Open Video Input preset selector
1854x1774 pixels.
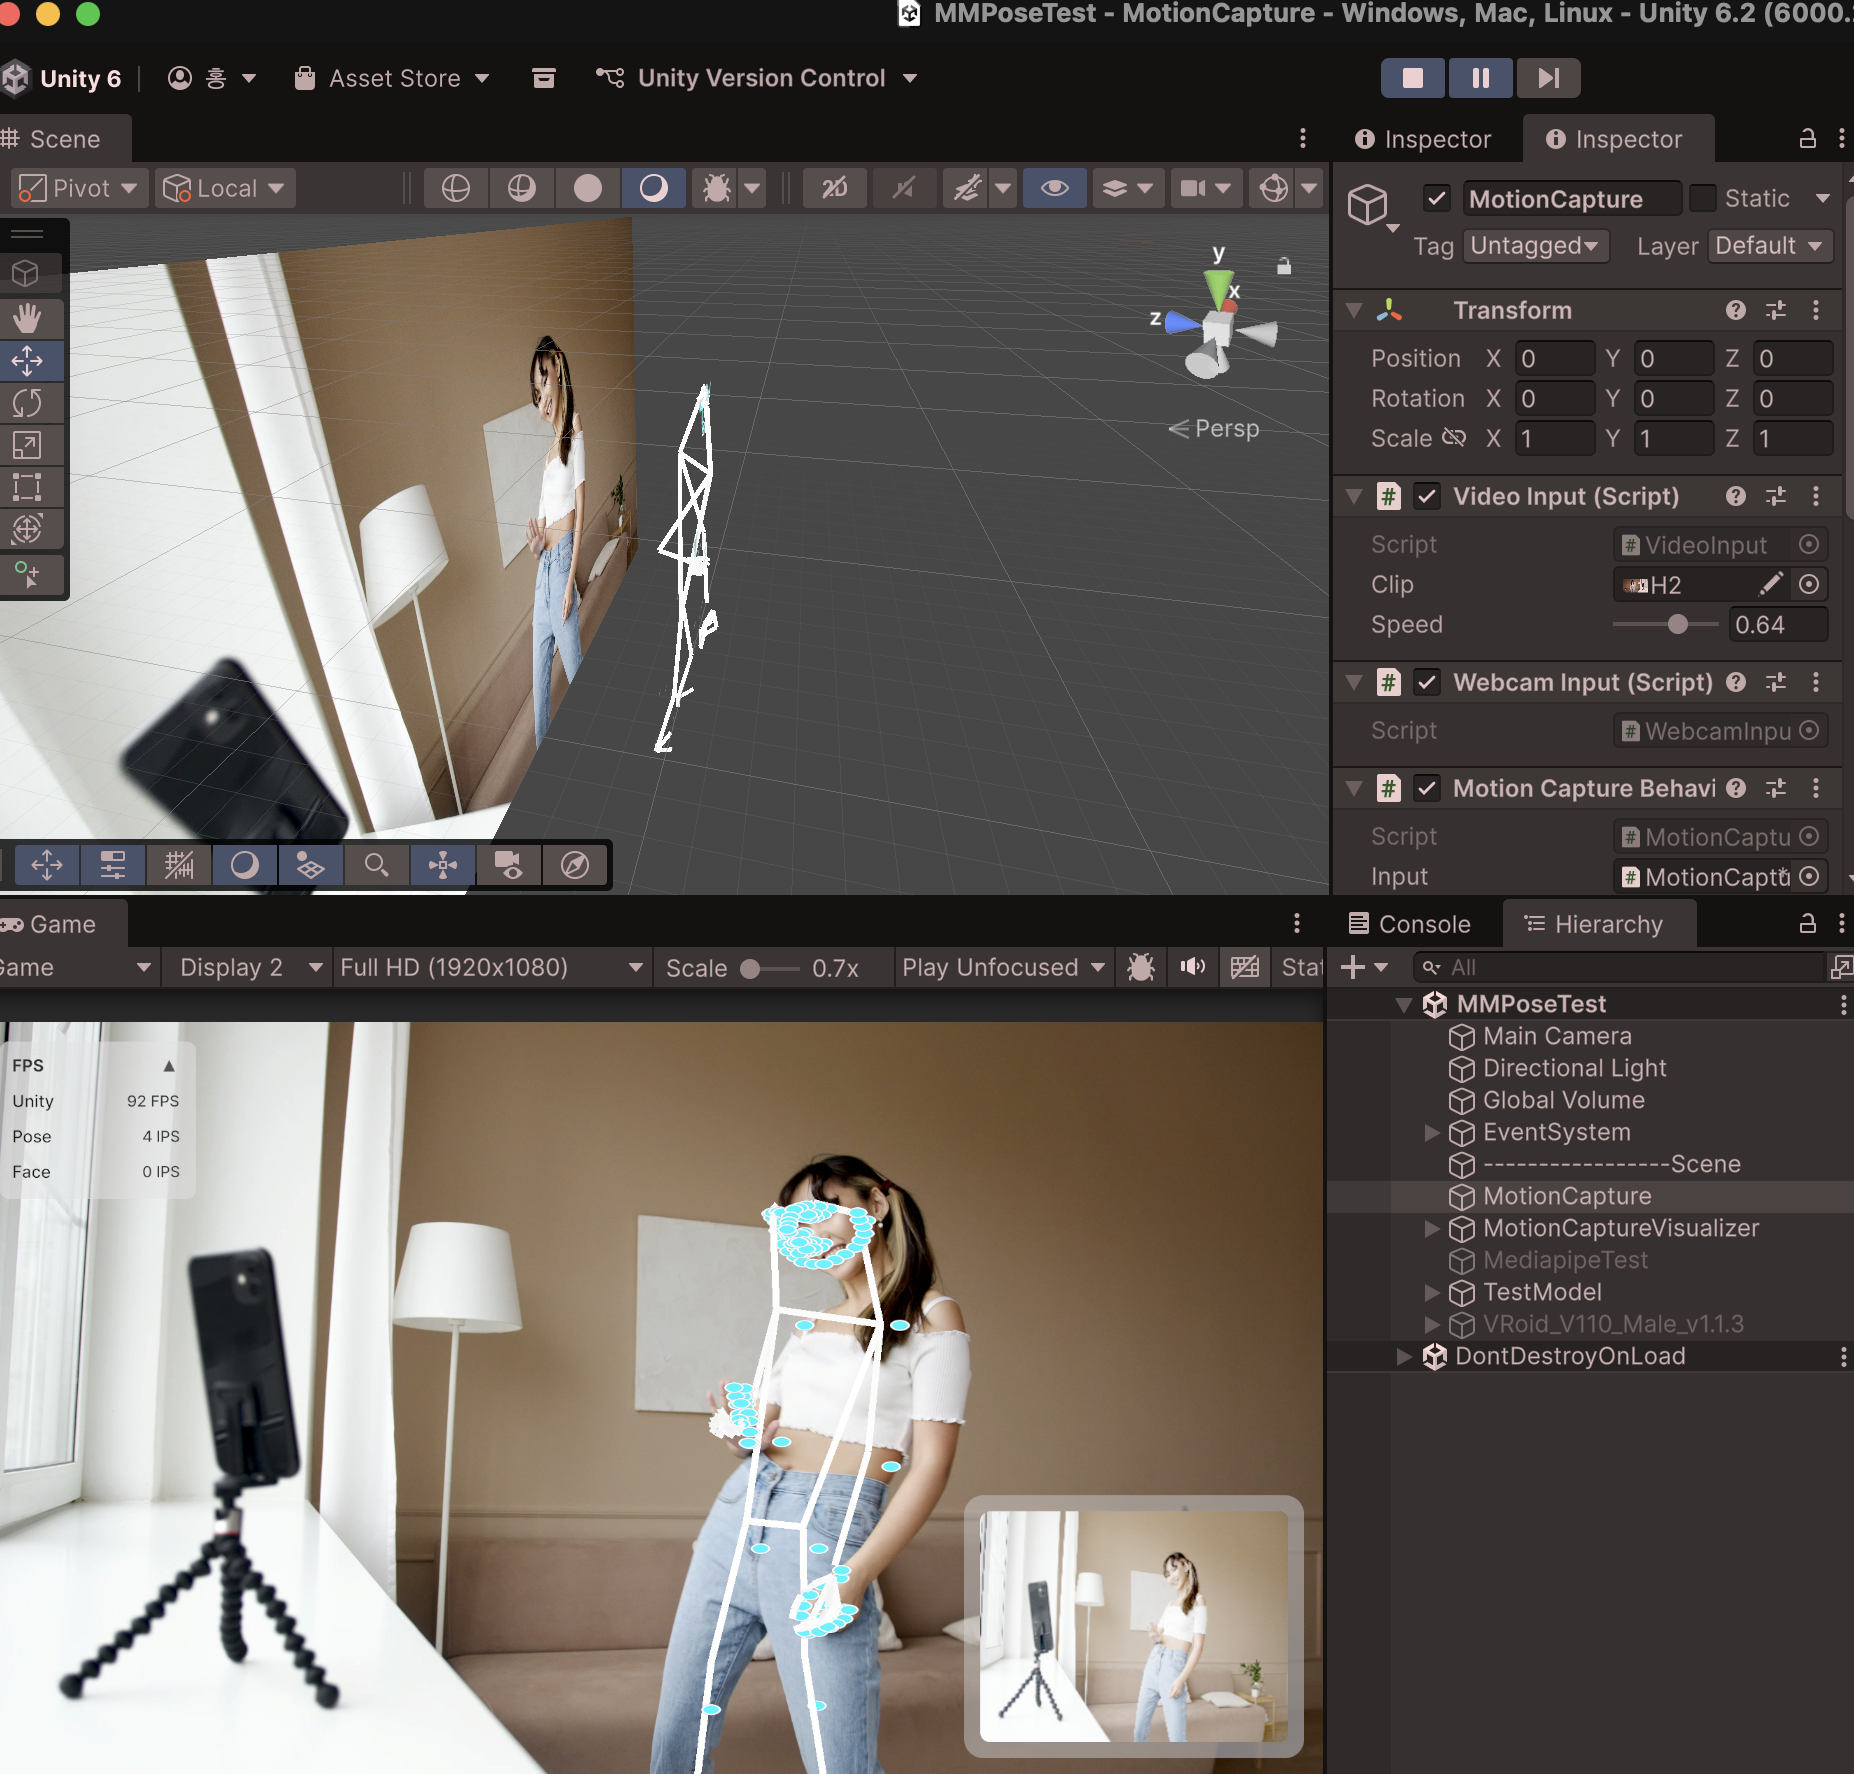[1776, 496]
